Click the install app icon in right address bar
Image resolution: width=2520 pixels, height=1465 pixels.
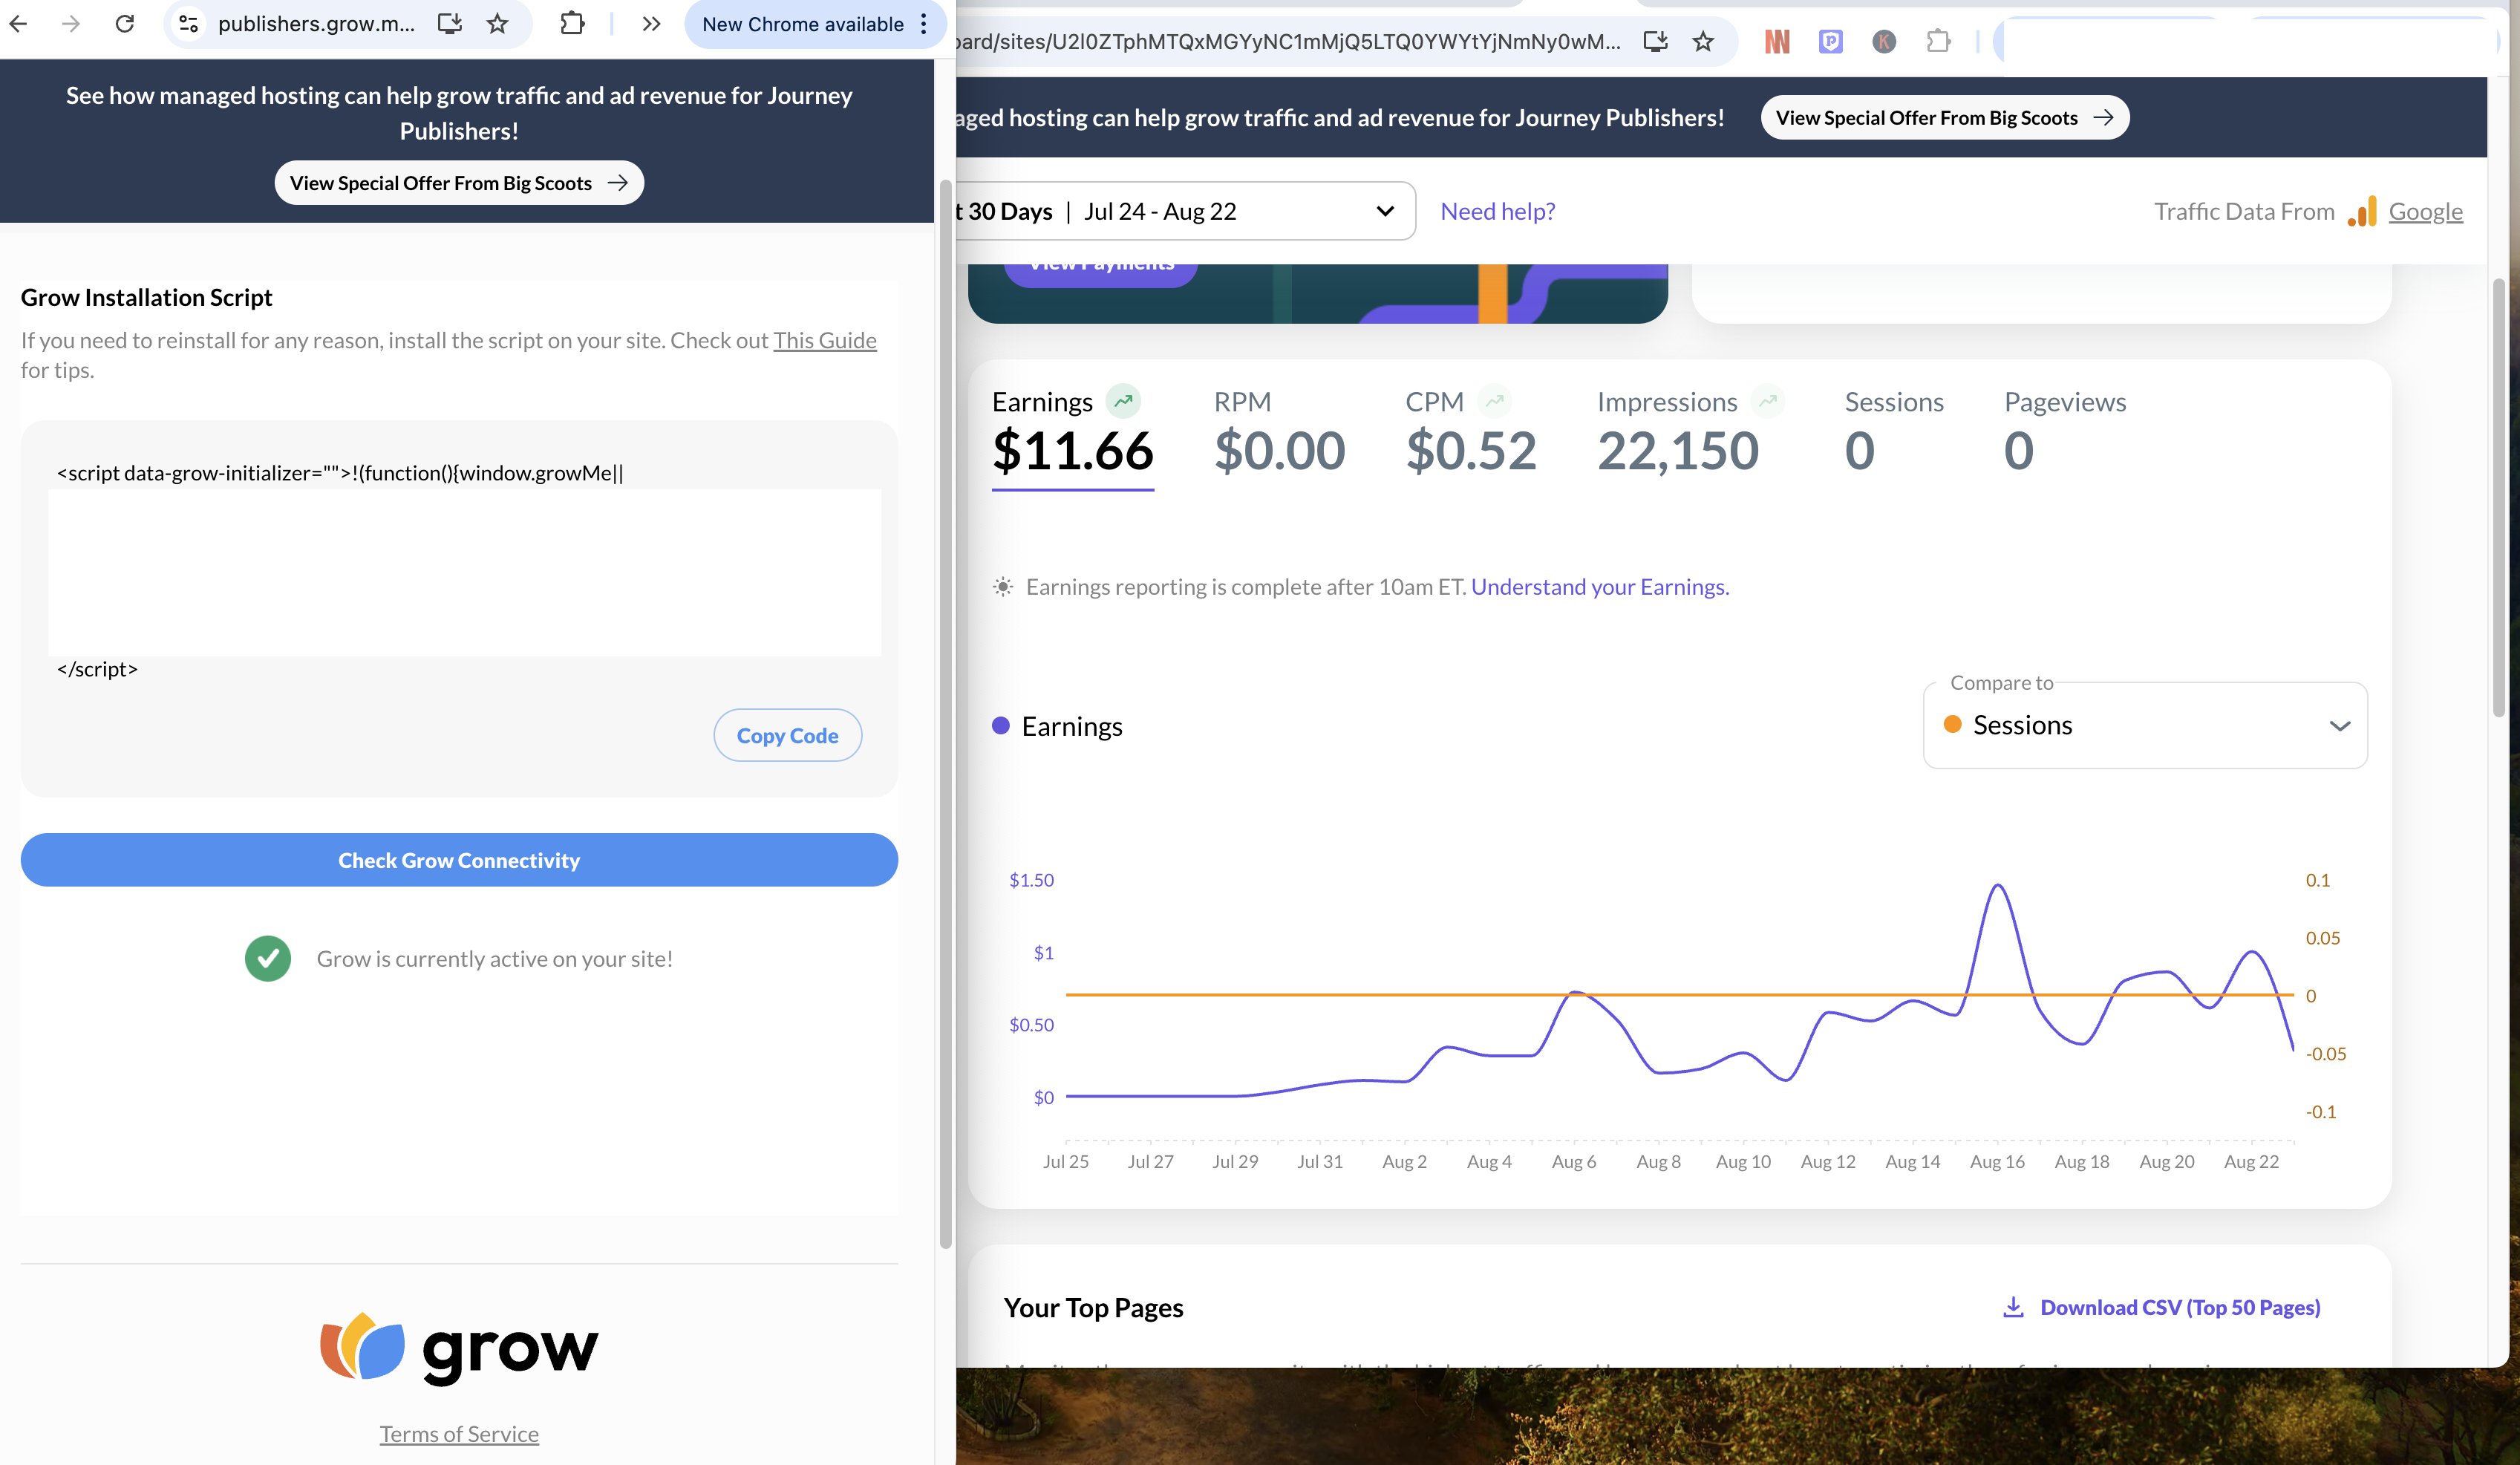(x=1655, y=41)
